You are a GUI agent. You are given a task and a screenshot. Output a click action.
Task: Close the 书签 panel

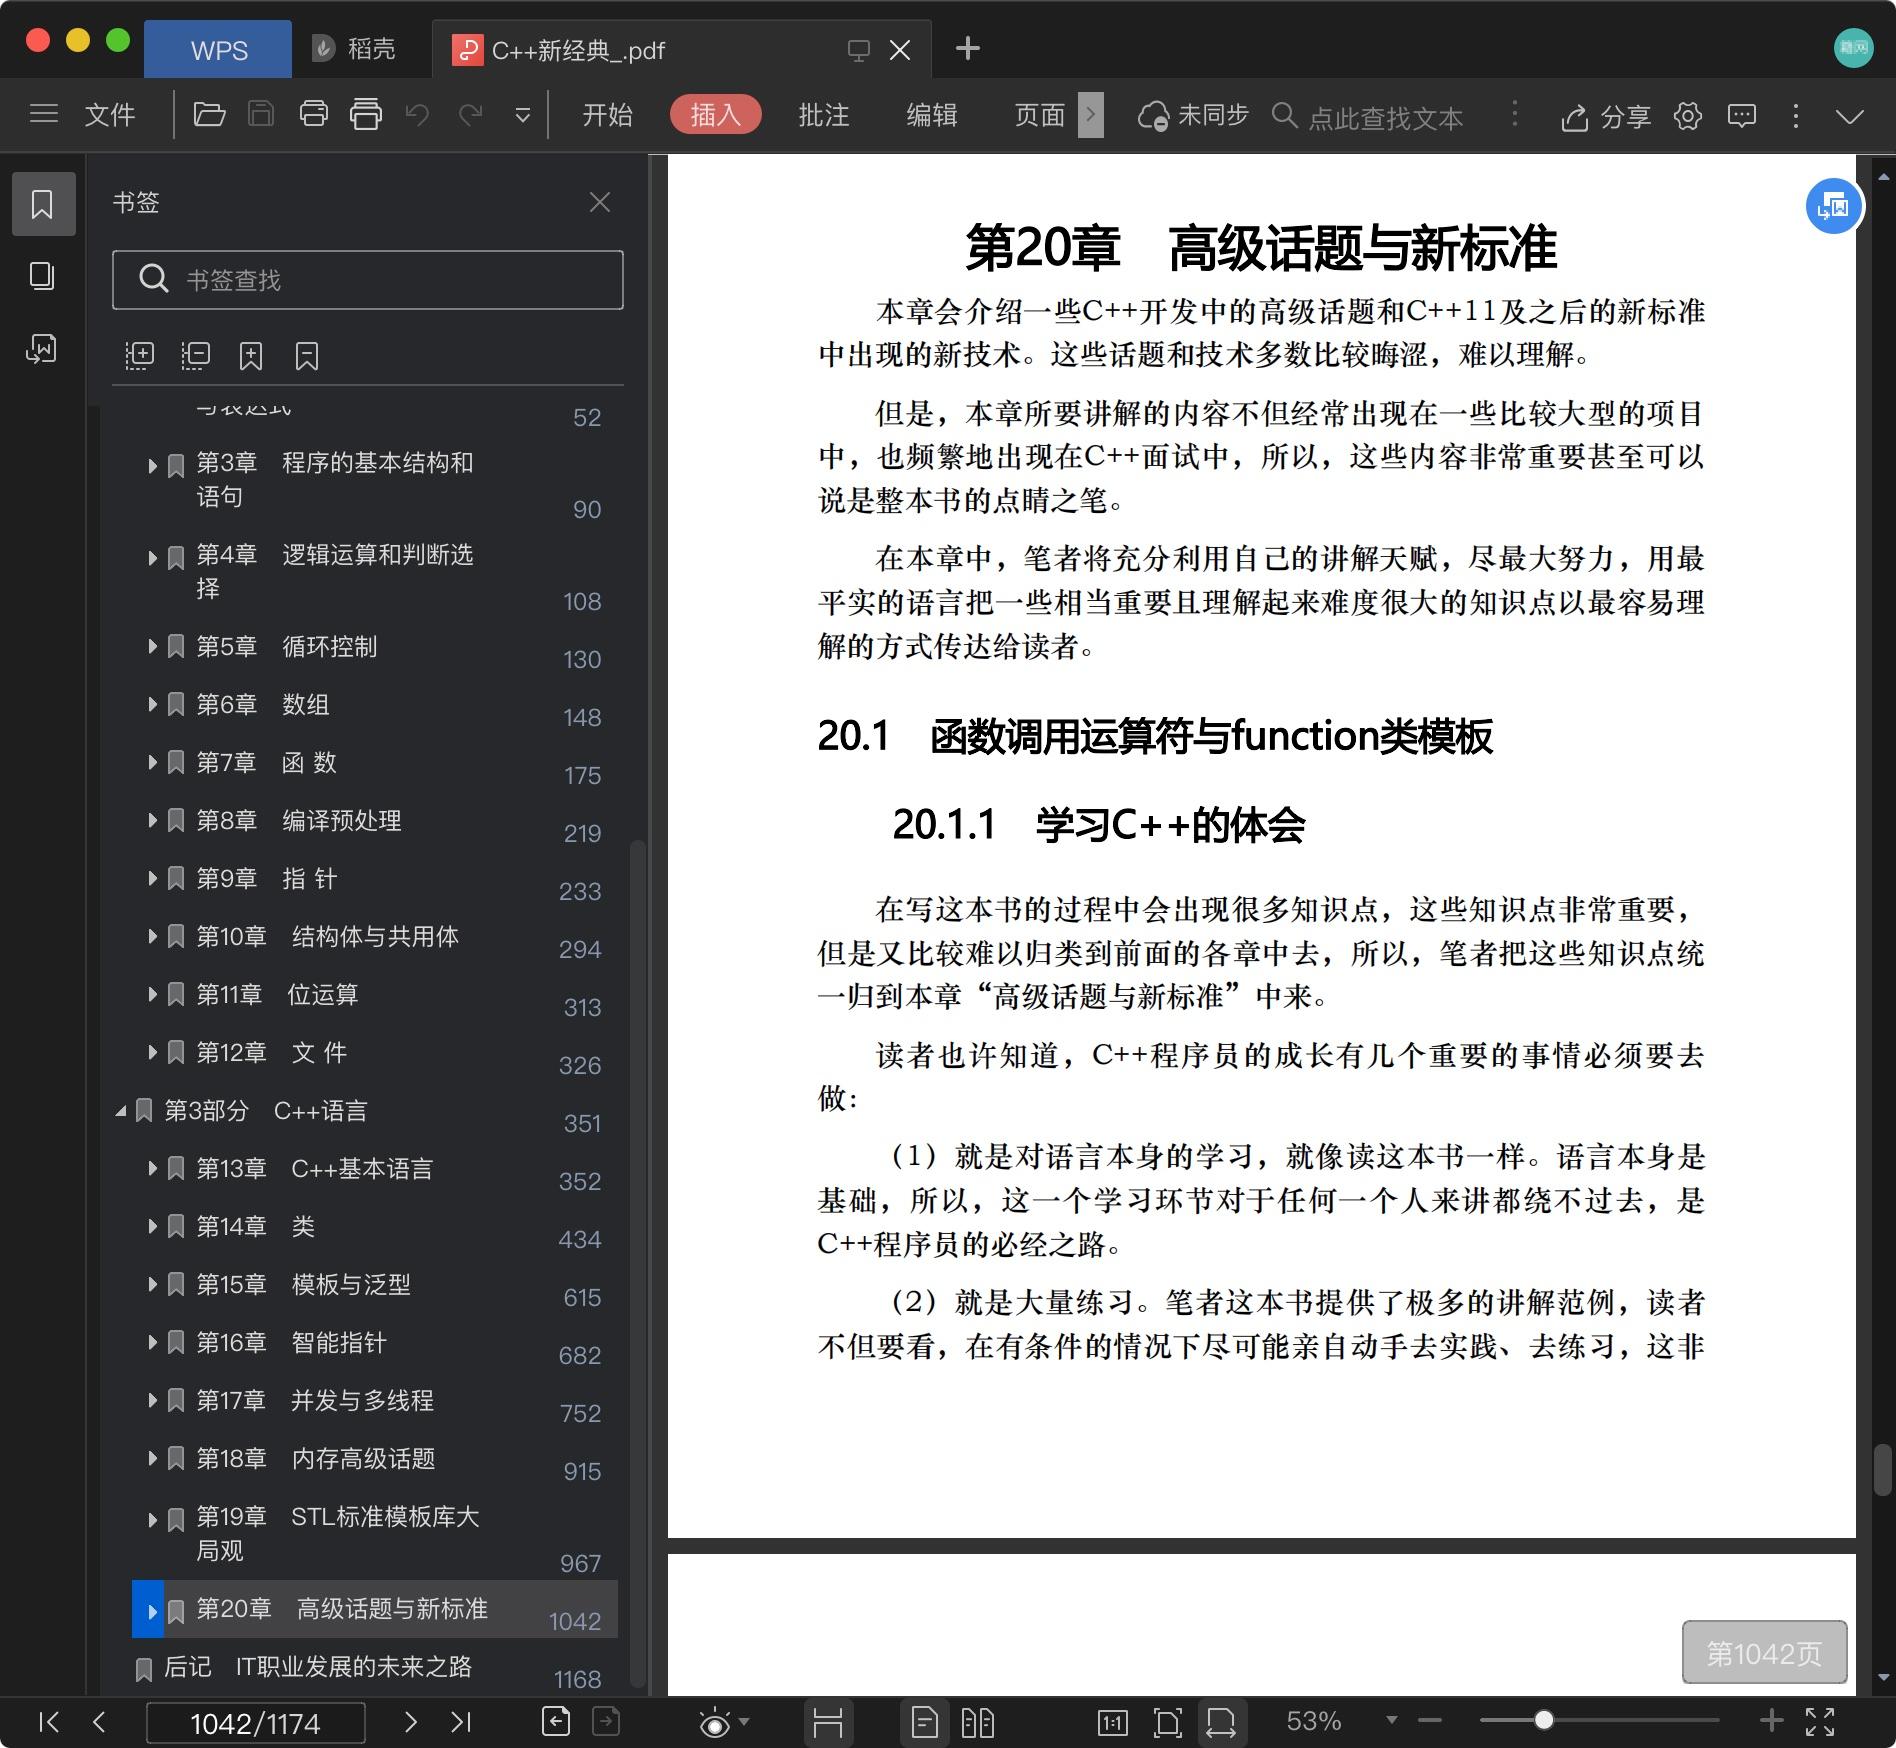(600, 203)
